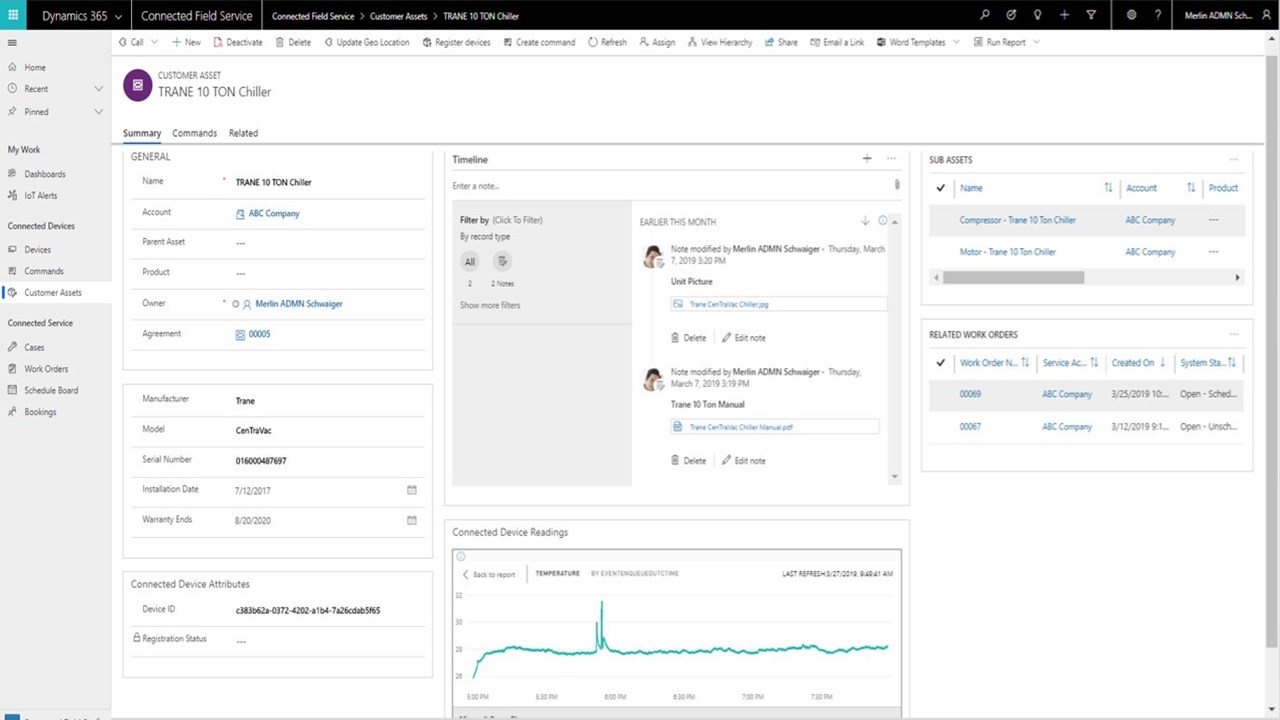Open the Word Templates dropdown arrow
The width and height of the screenshot is (1280, 720).
[x=956, y=42]
